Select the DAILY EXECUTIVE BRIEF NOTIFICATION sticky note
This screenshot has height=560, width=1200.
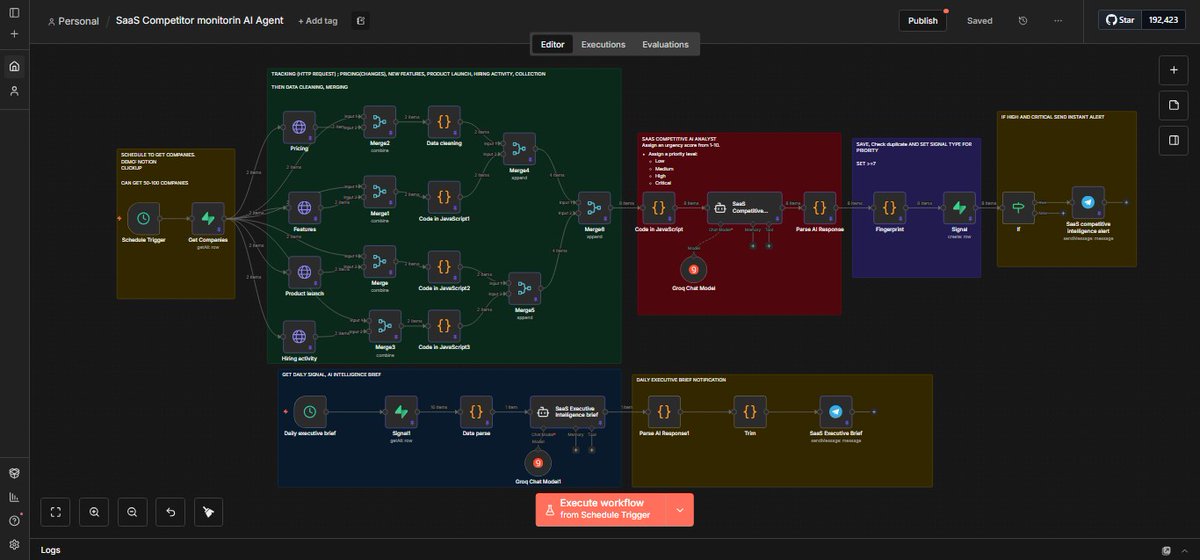click(783, 430)
